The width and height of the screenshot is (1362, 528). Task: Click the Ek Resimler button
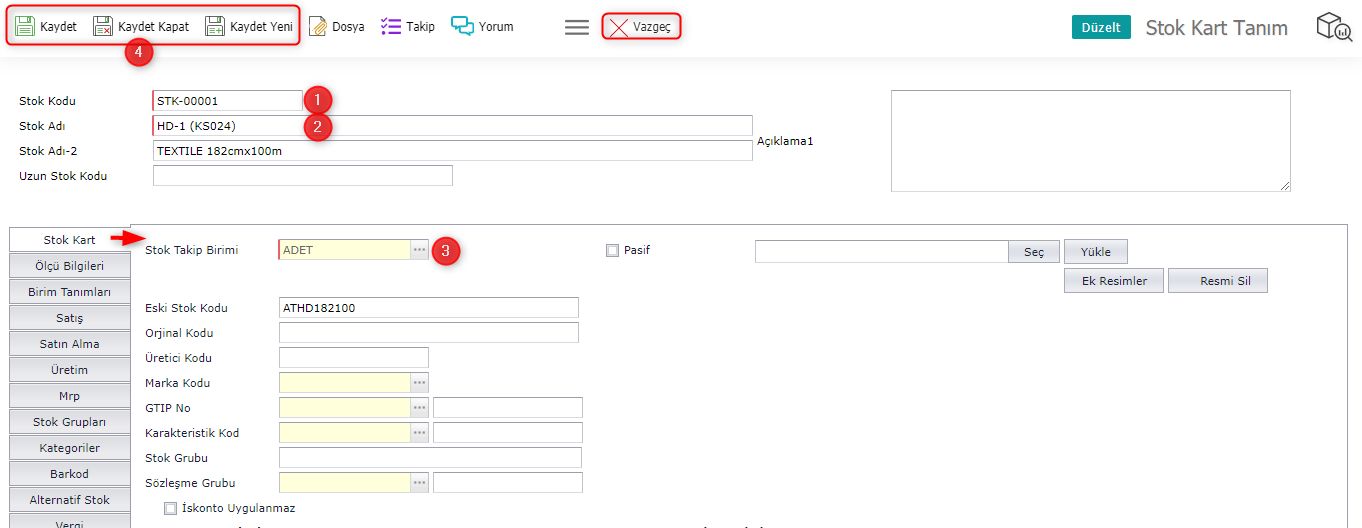[1114, 281]
